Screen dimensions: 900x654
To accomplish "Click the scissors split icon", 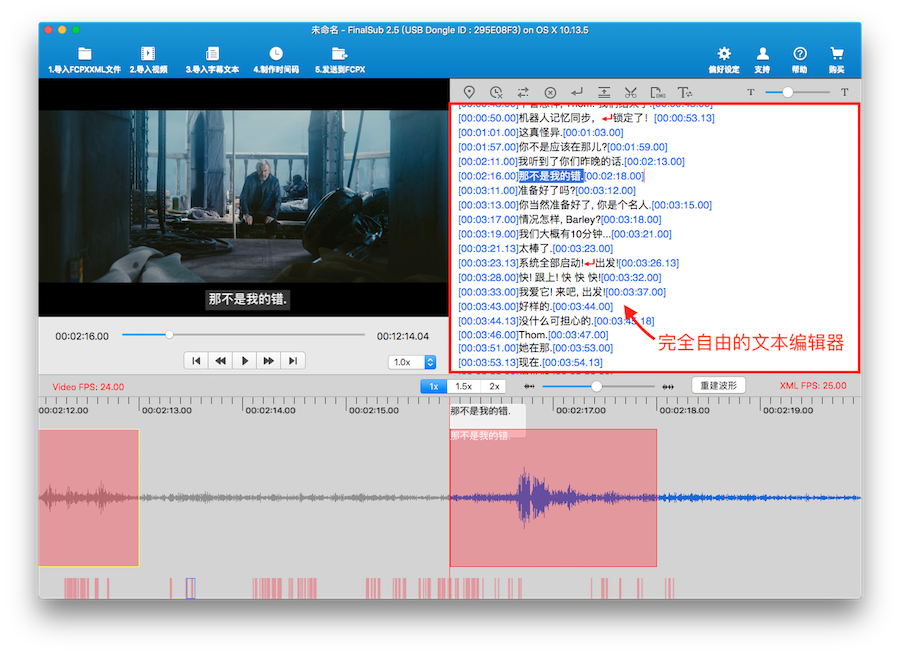I will click(630, 92).
